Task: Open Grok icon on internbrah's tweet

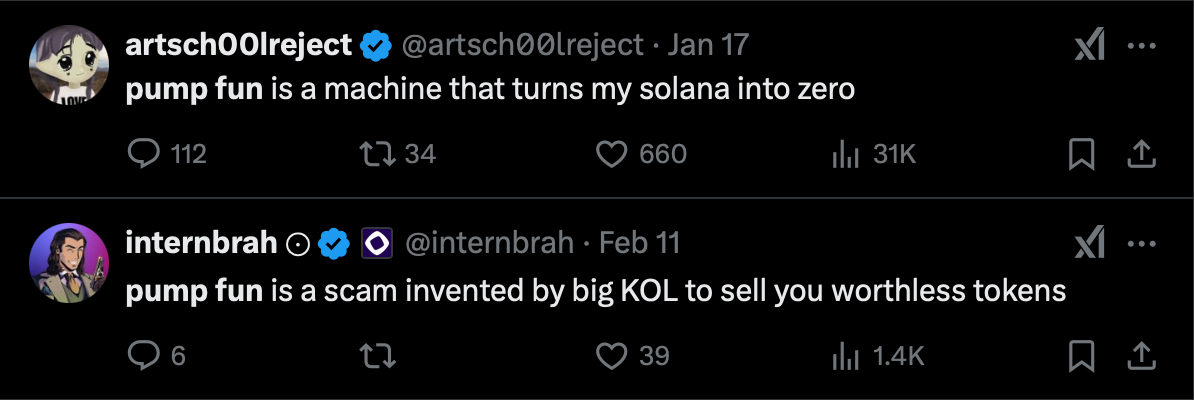Action: [1088, 243]
